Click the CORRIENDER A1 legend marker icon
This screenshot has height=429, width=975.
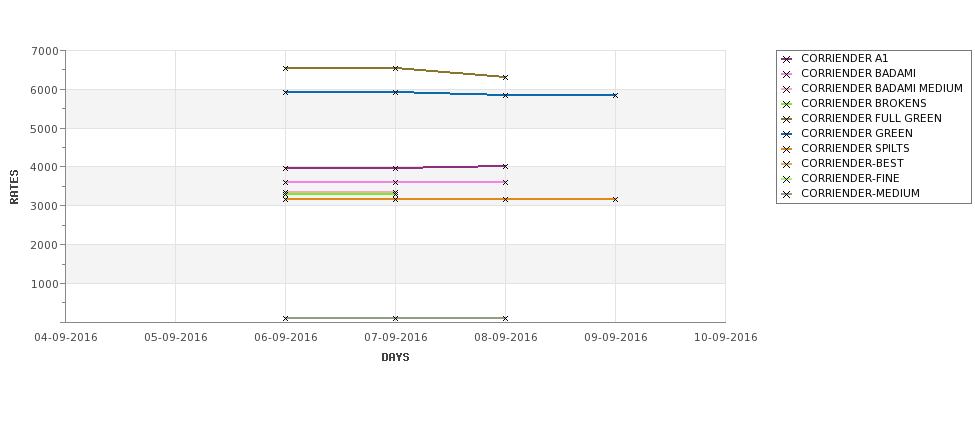pos(787,59)
